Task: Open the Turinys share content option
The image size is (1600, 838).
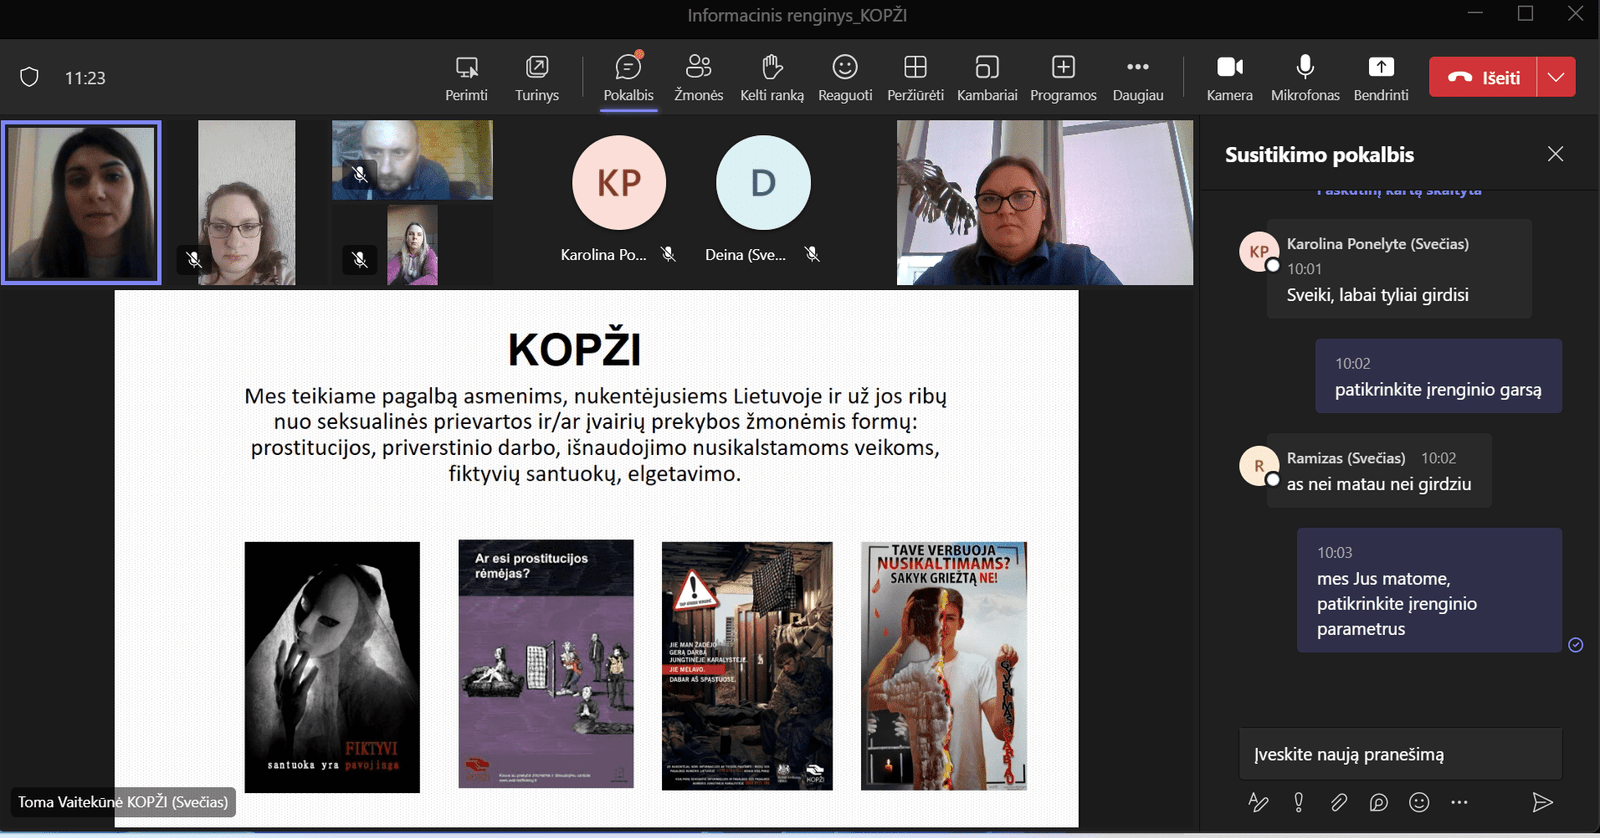Action: point(537,78)
